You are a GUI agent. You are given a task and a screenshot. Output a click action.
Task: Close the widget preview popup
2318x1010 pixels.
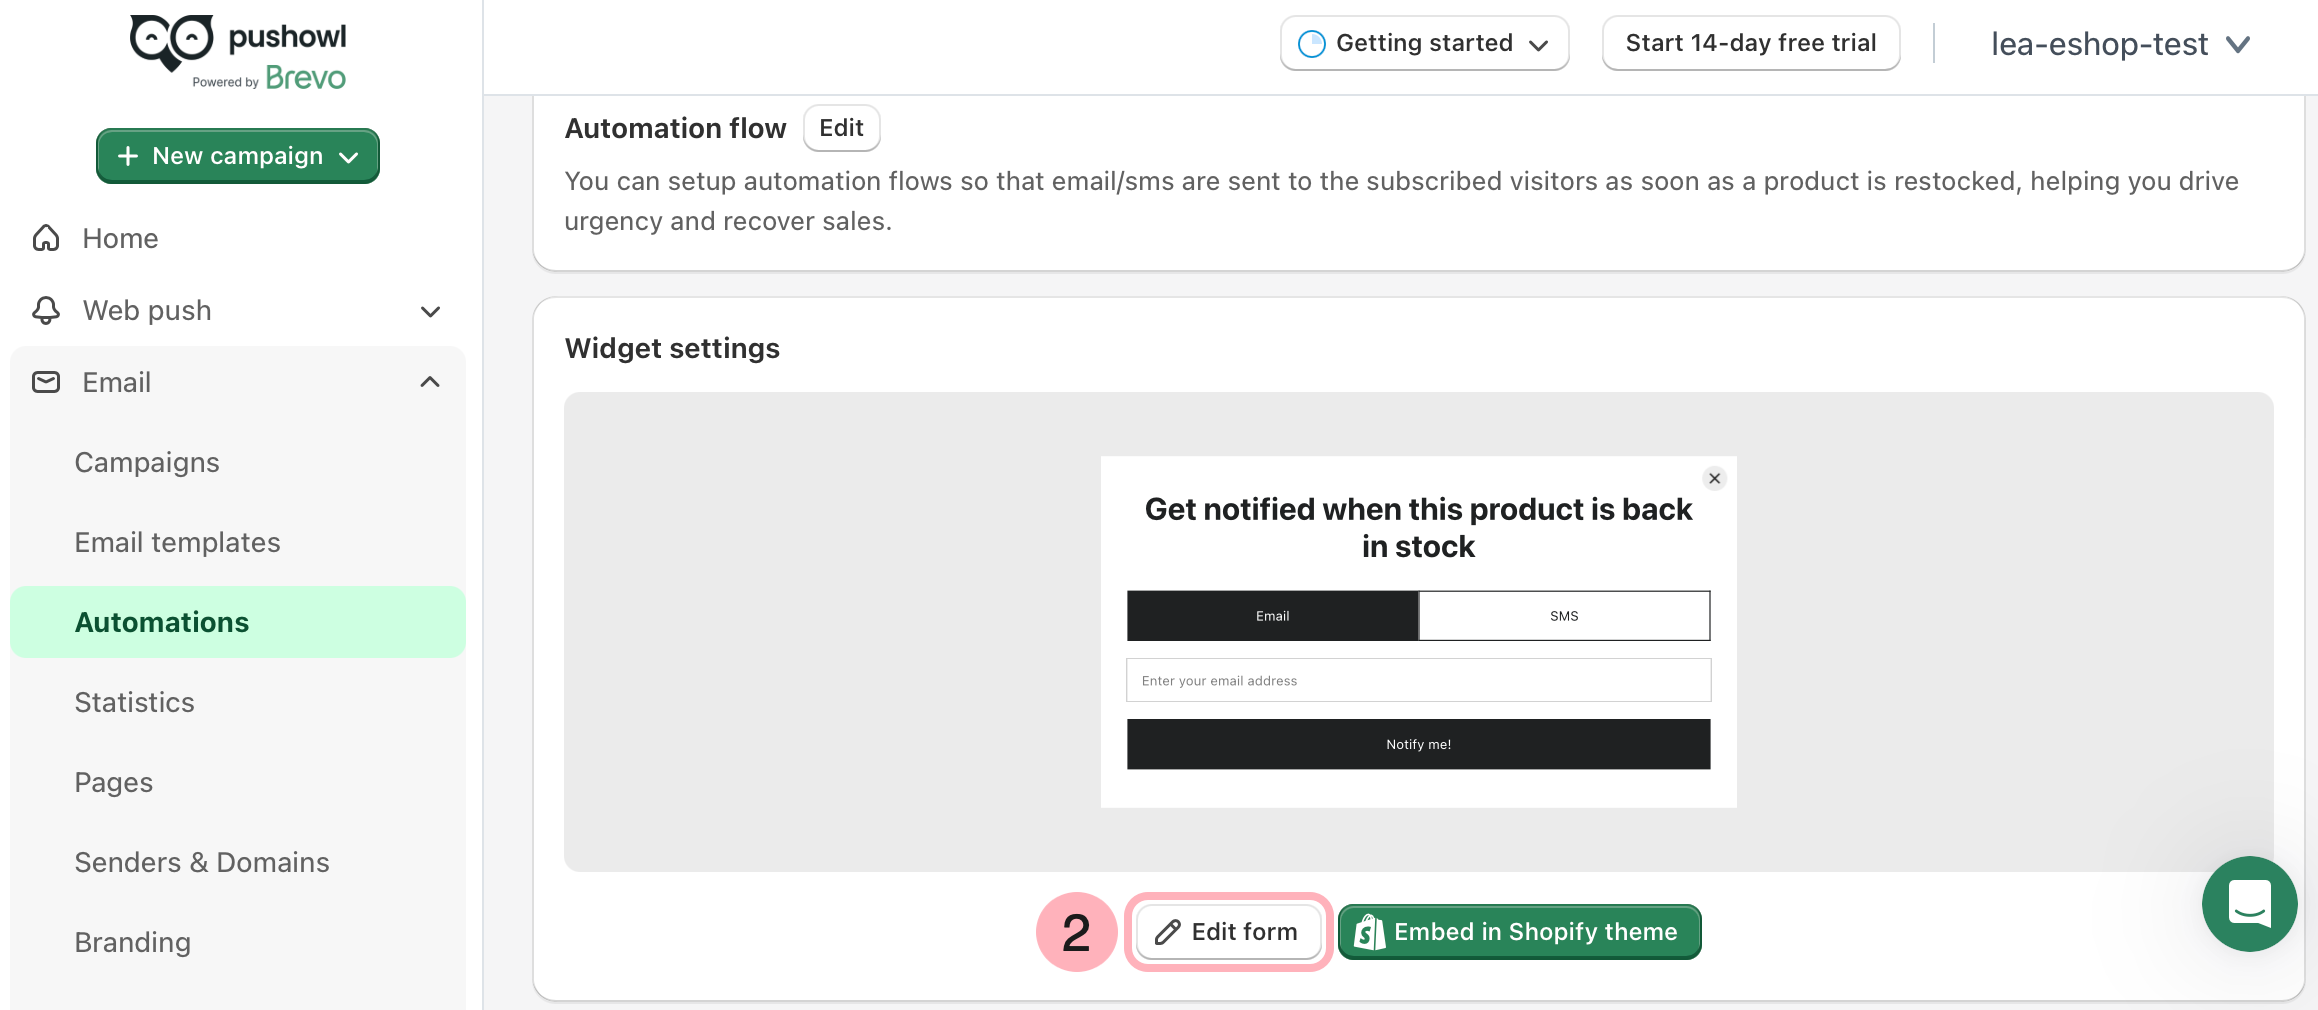tap(1714, 478)
